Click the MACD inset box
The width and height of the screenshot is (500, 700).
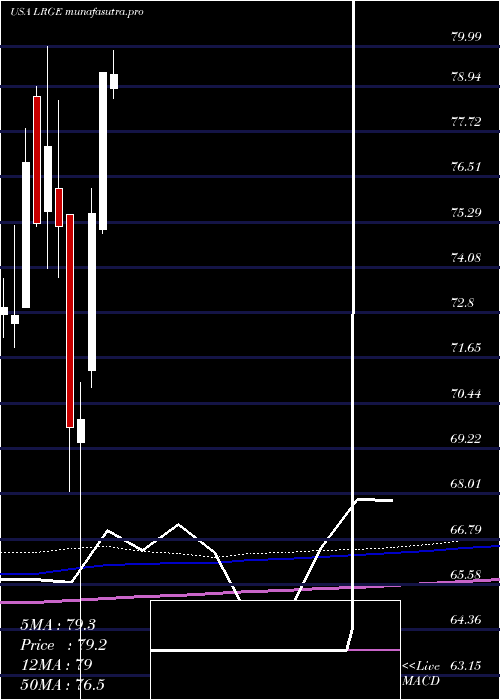[x=275, y=650]
